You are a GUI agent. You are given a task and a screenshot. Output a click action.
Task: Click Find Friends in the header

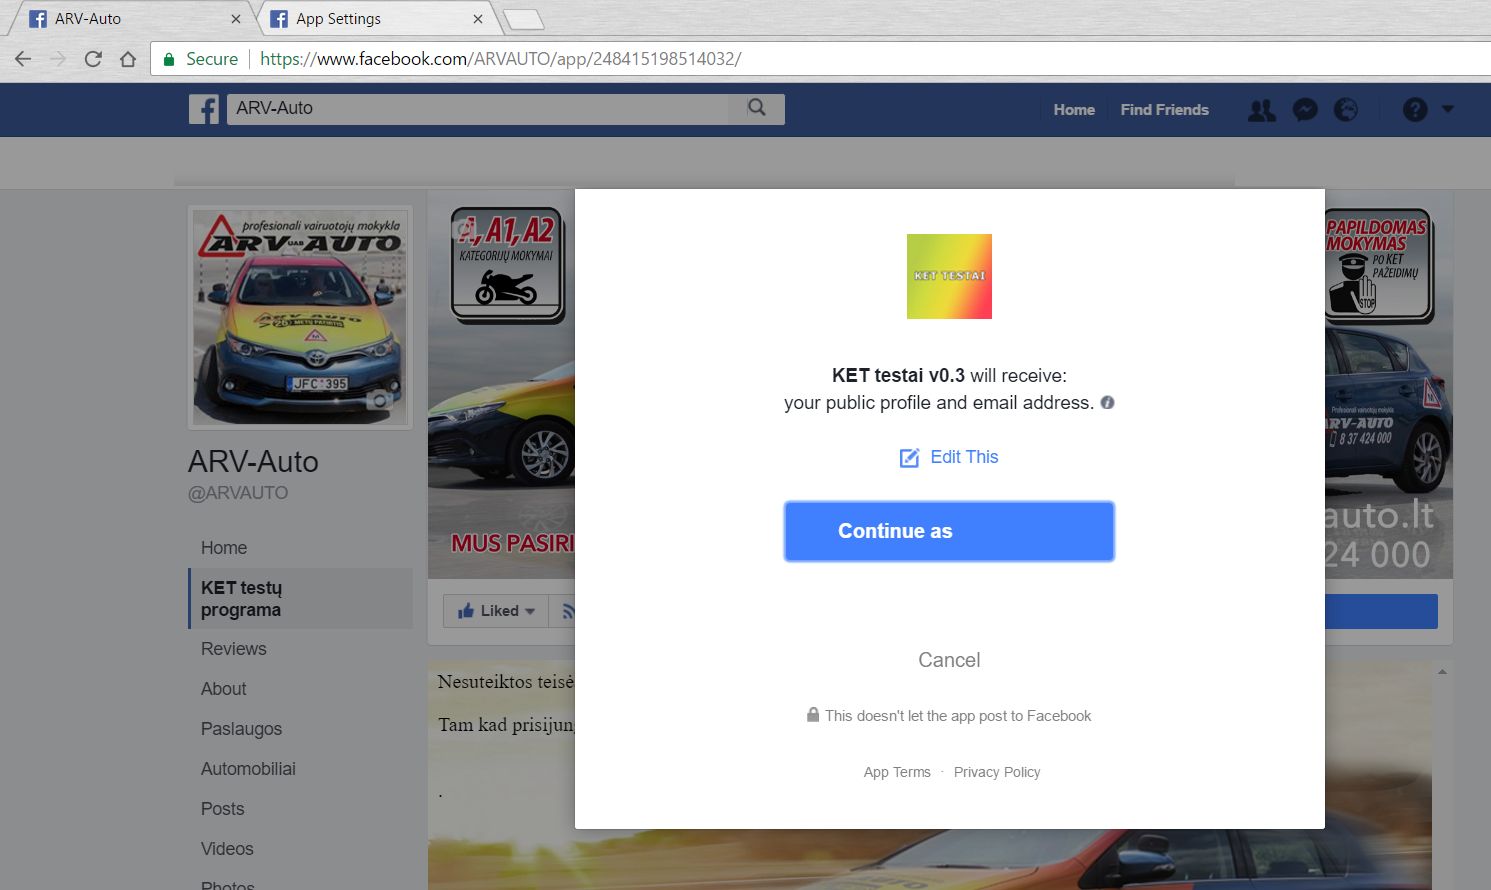(1164, 110)
